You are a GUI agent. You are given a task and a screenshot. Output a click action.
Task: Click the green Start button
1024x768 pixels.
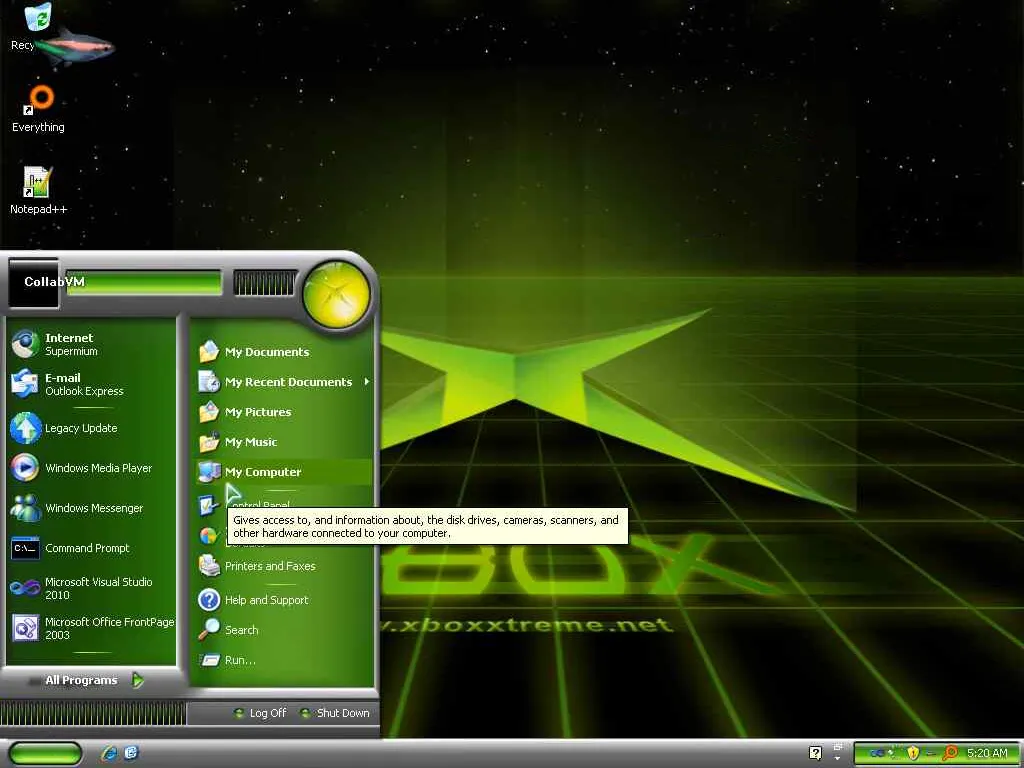tap(46, 753)
